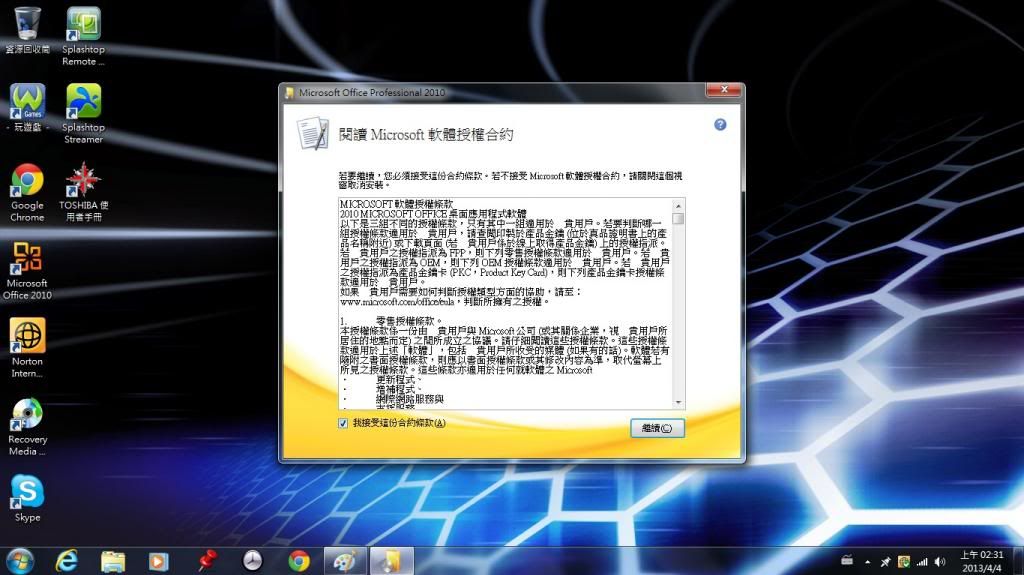
Task: Open the Recycle Bin desktop icon
Action: coord(27,30)
